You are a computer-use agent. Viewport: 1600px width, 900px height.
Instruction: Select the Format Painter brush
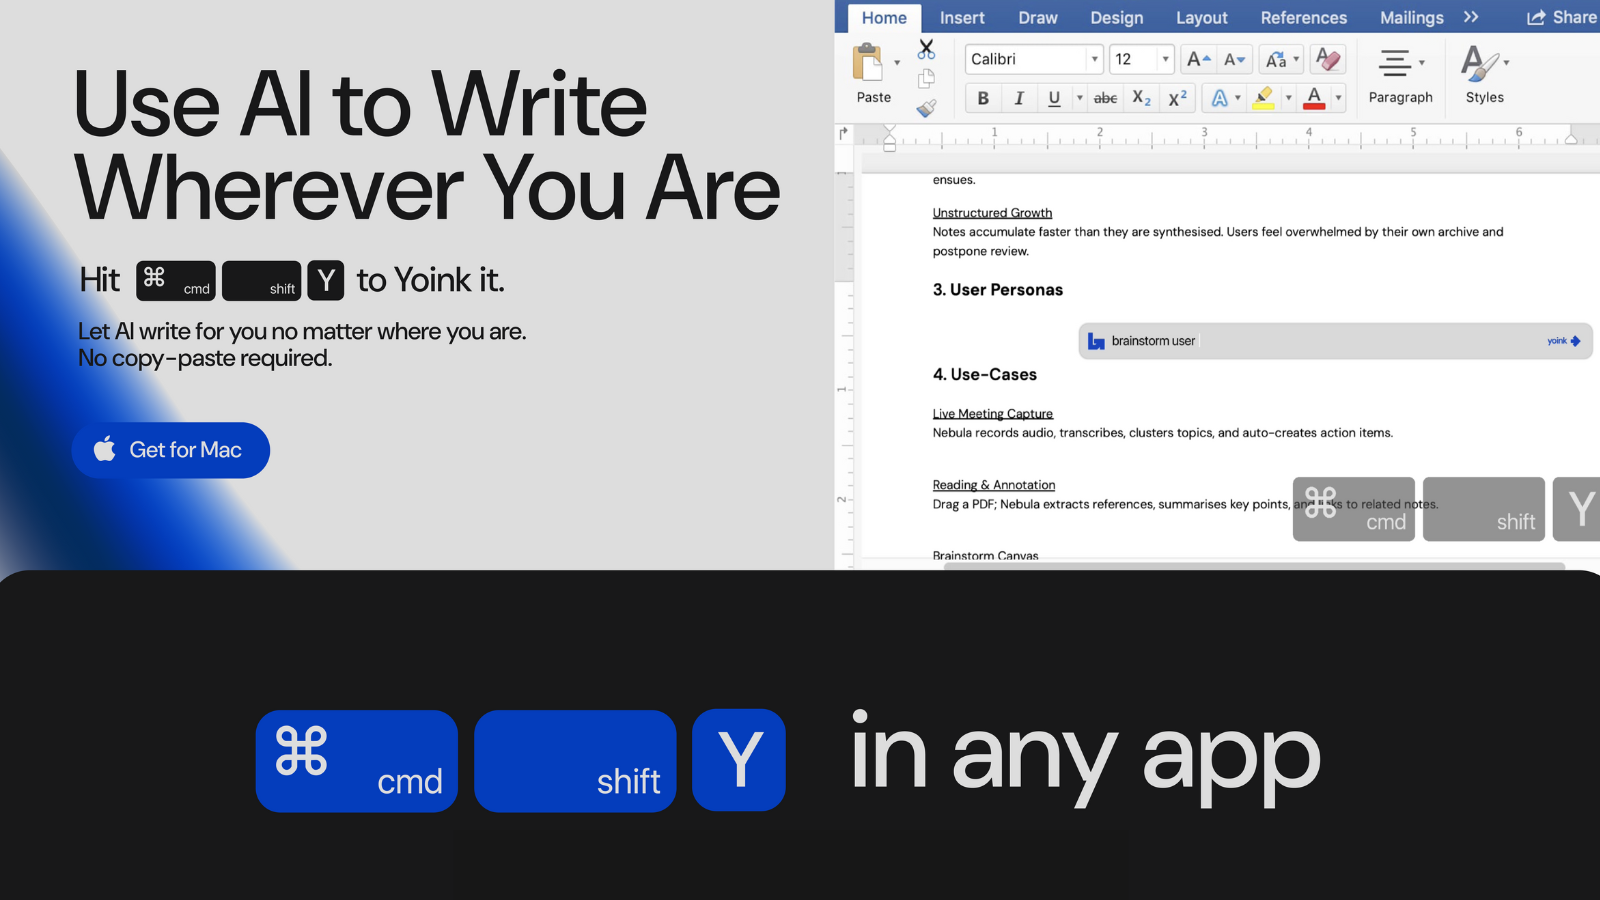[x=925, y=107]
